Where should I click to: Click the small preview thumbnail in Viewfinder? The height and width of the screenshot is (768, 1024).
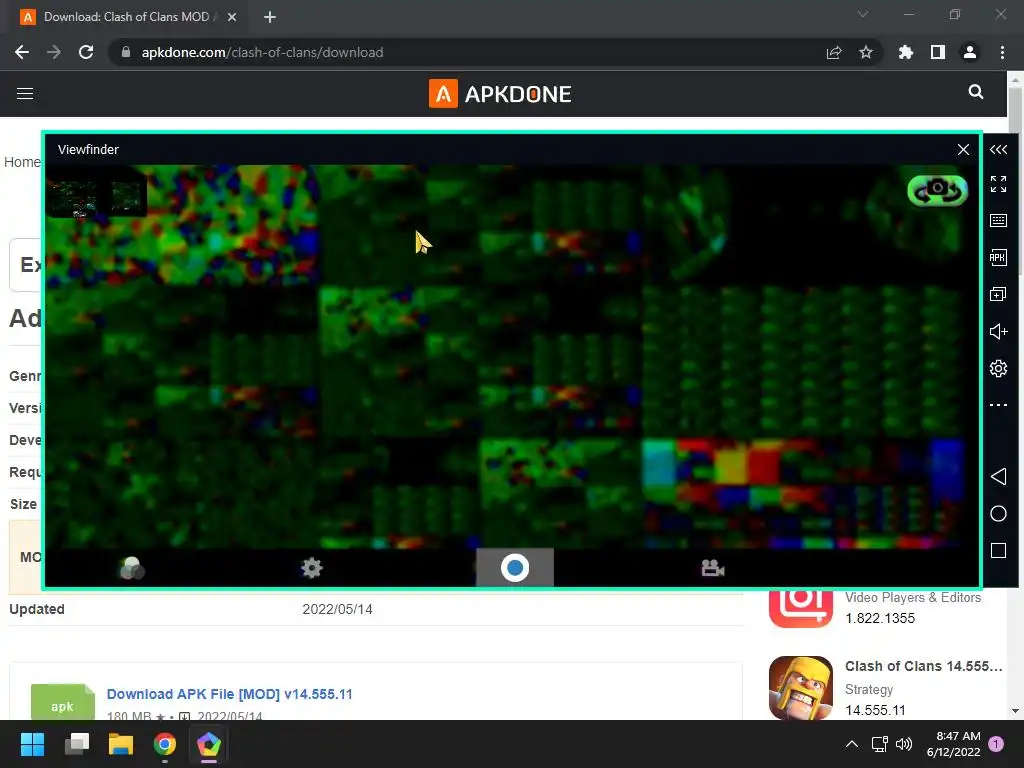click(x=96, y=197)
